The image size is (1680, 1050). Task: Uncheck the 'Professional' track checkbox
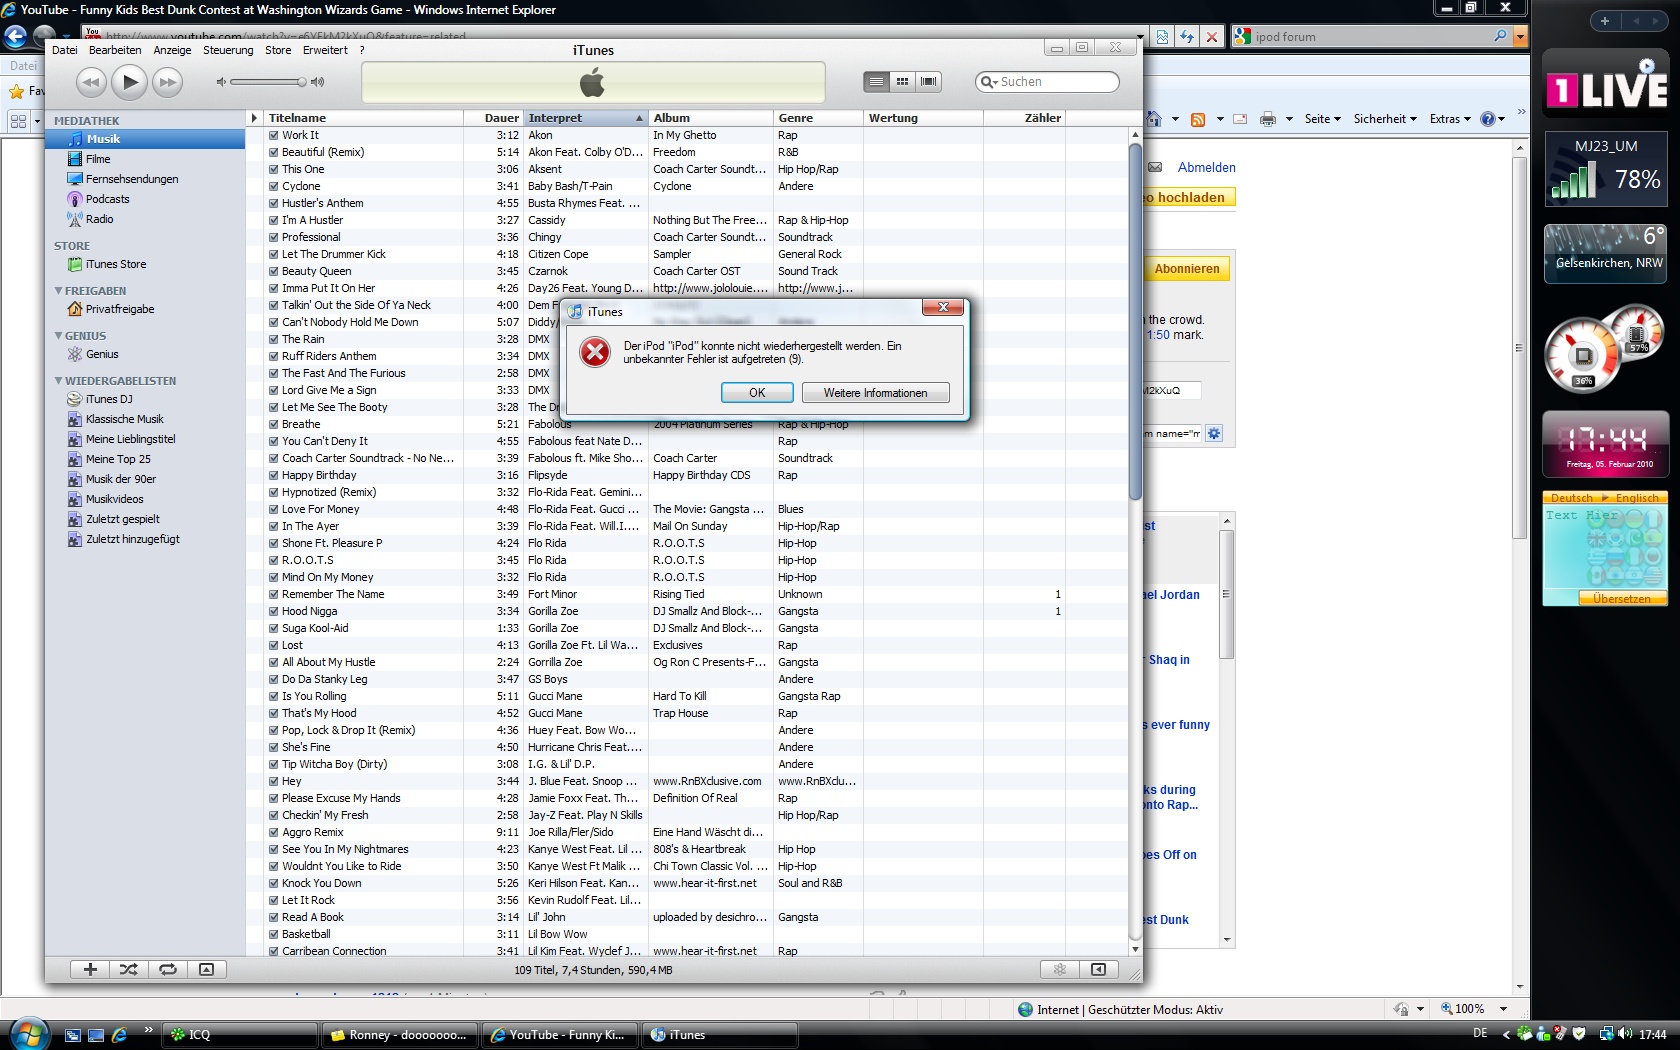click(x=274, y=237)
